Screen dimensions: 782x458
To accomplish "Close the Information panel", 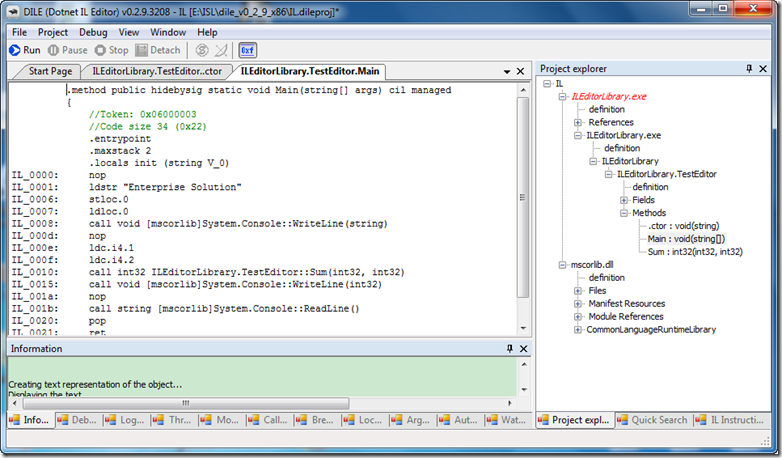I will pos(524,348).
